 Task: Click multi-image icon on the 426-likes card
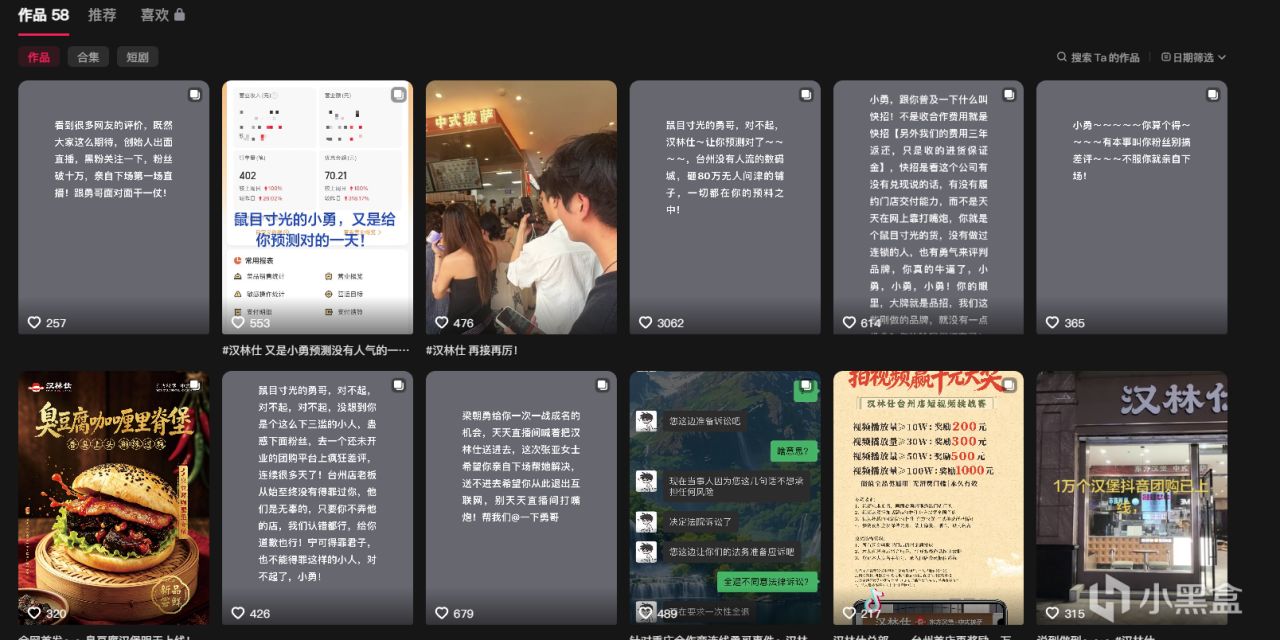pyautogui.click(x=398, y=385)
